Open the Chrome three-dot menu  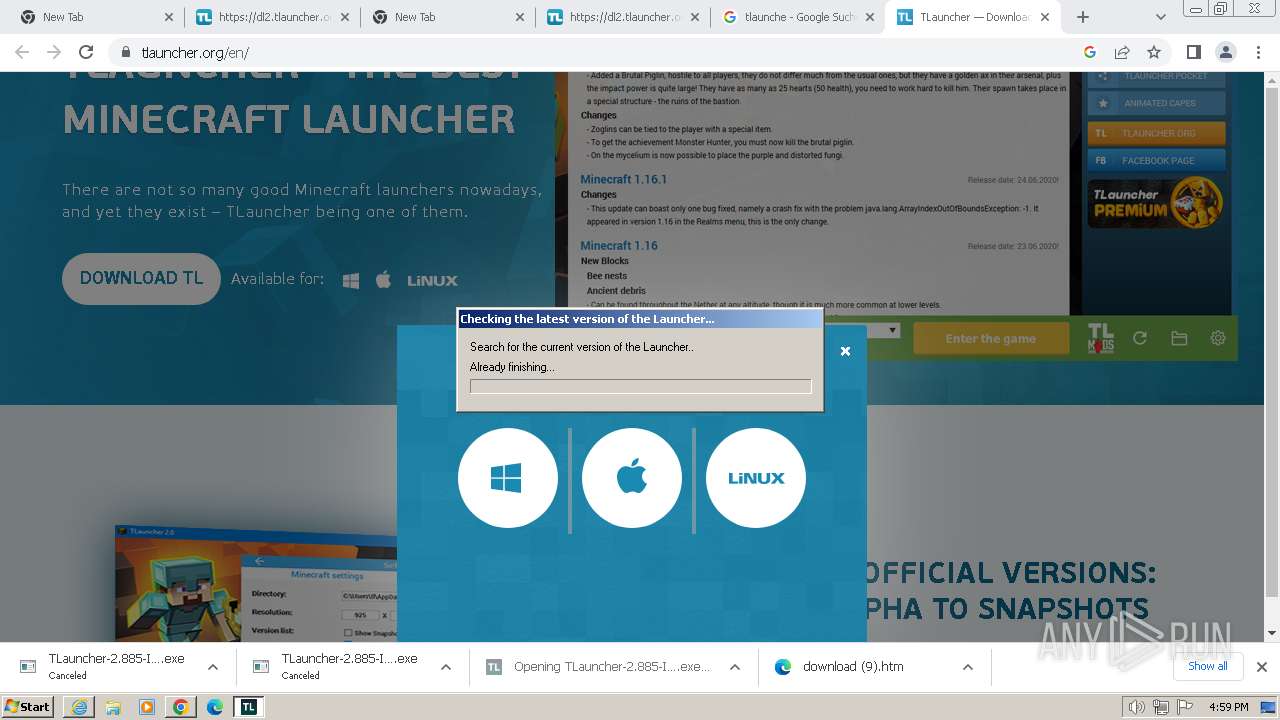[x=1258, y=53]
